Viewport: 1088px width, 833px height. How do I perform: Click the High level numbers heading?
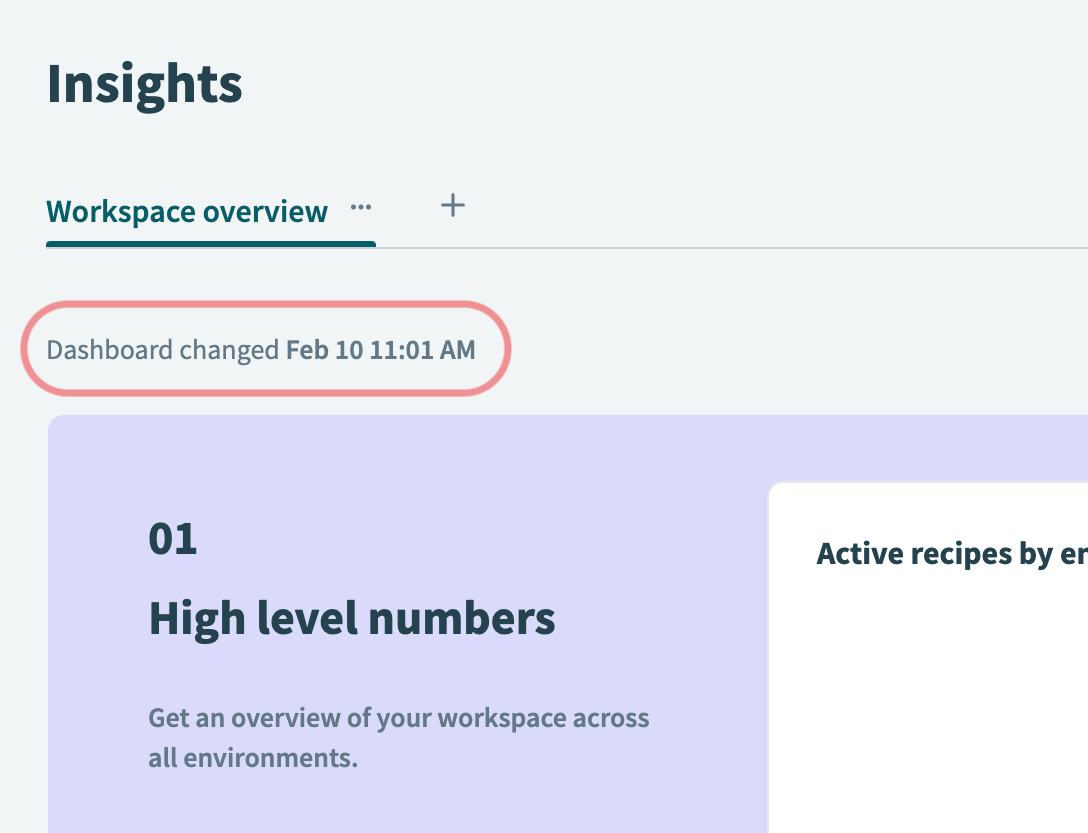[x=352, y=619]
